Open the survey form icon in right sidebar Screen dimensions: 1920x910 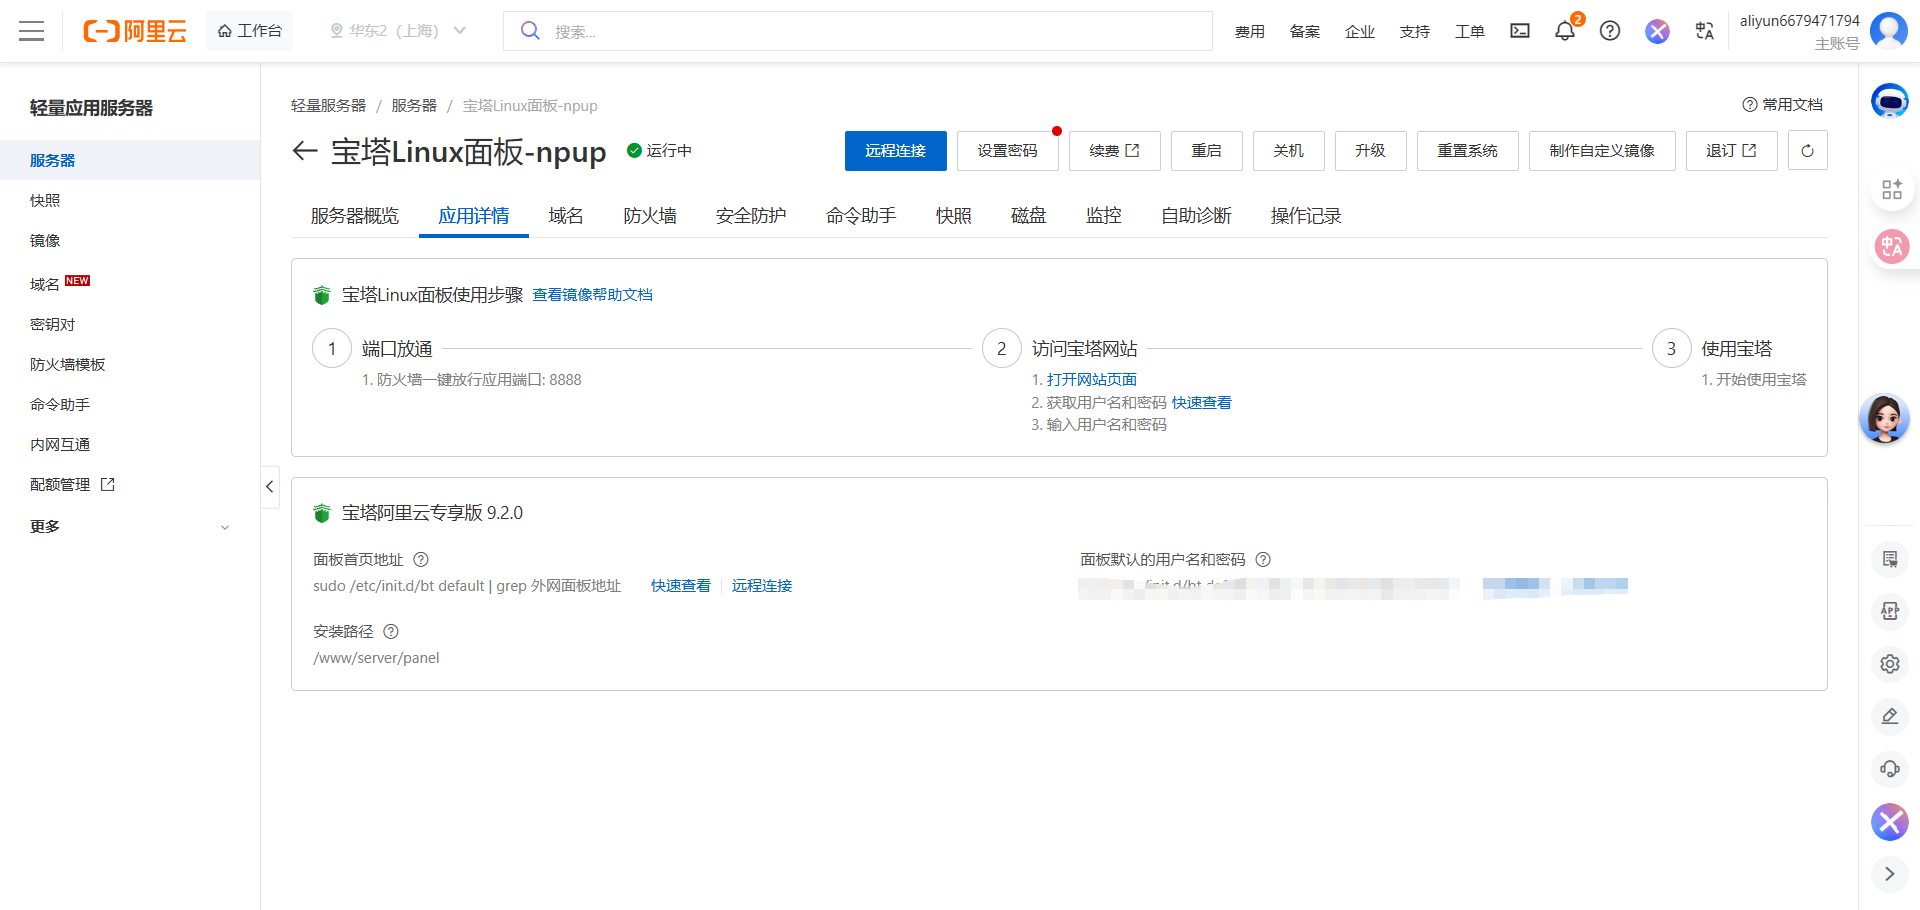1890,559
